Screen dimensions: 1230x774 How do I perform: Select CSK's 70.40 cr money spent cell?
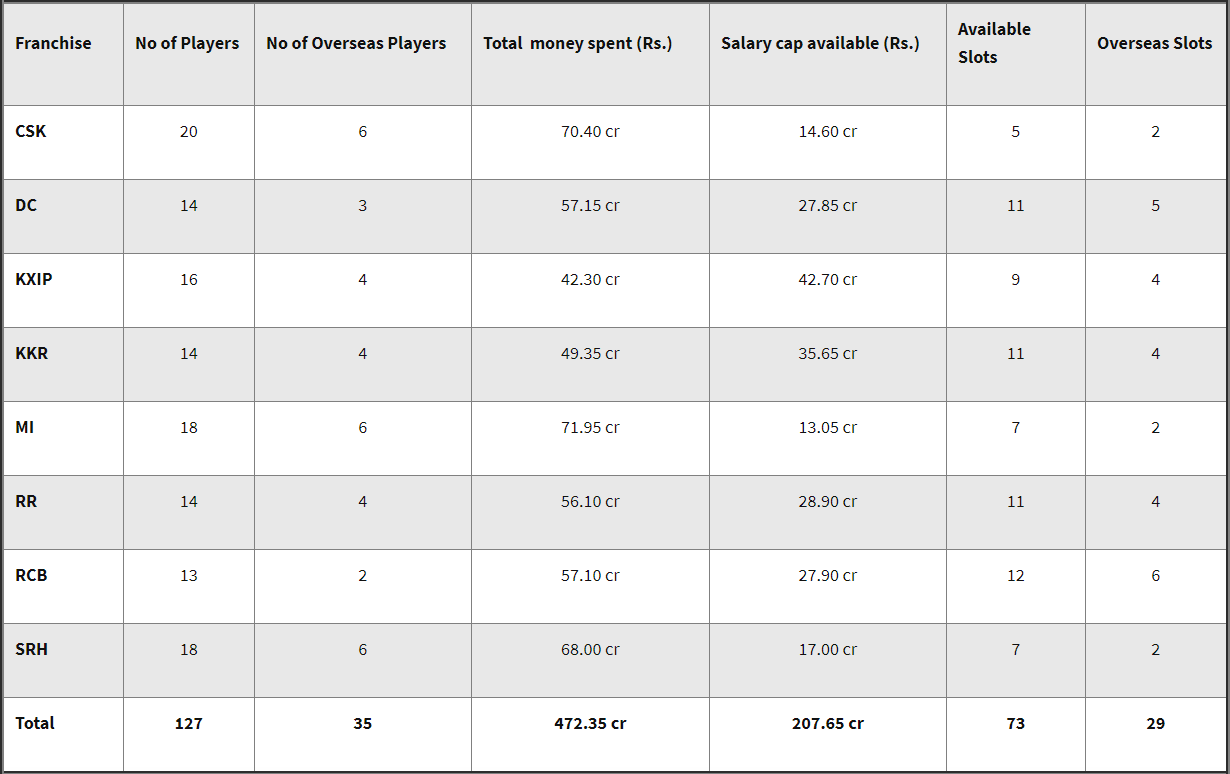(x=590, y=131)
